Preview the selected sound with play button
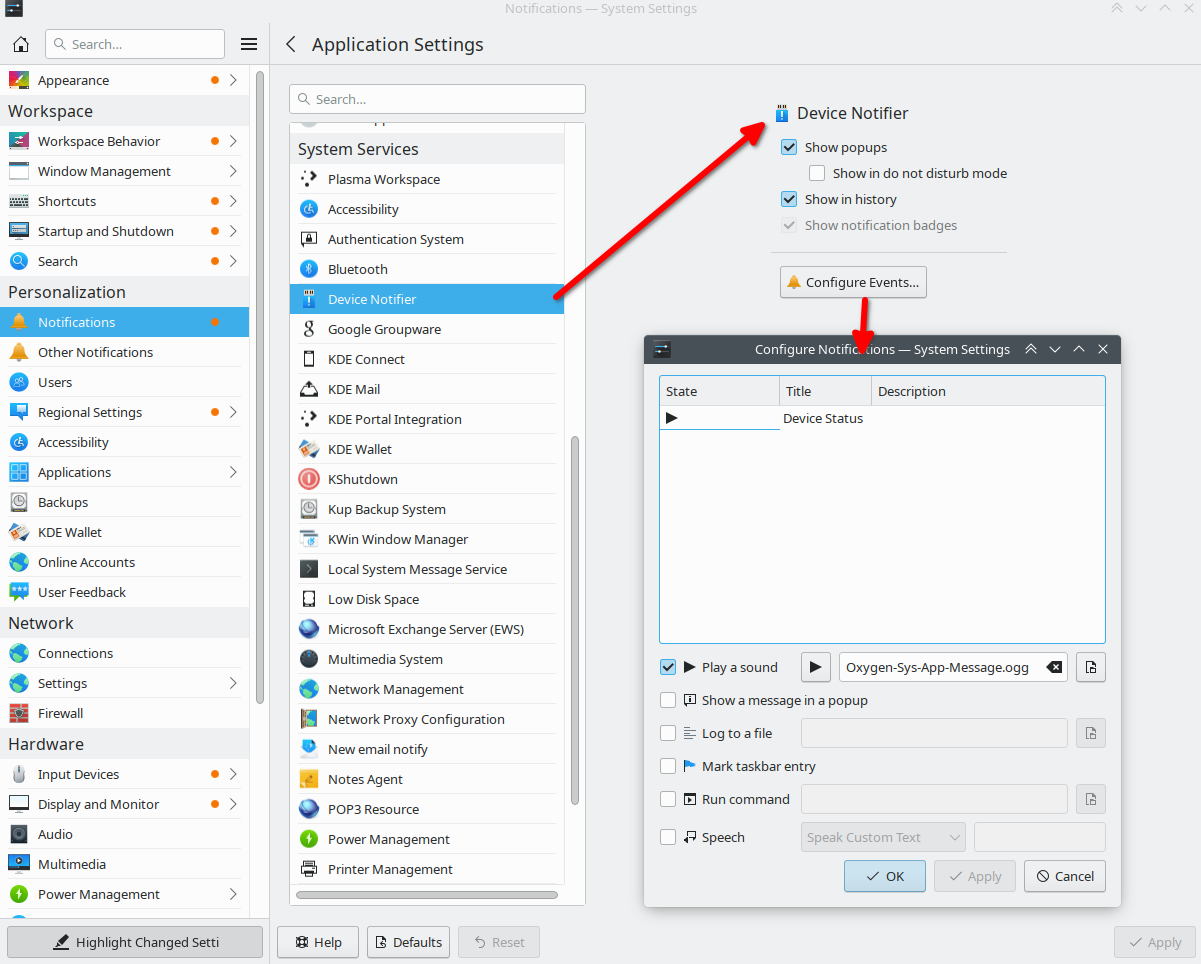This screenshot has height=964, width=1201. (816, 667)
